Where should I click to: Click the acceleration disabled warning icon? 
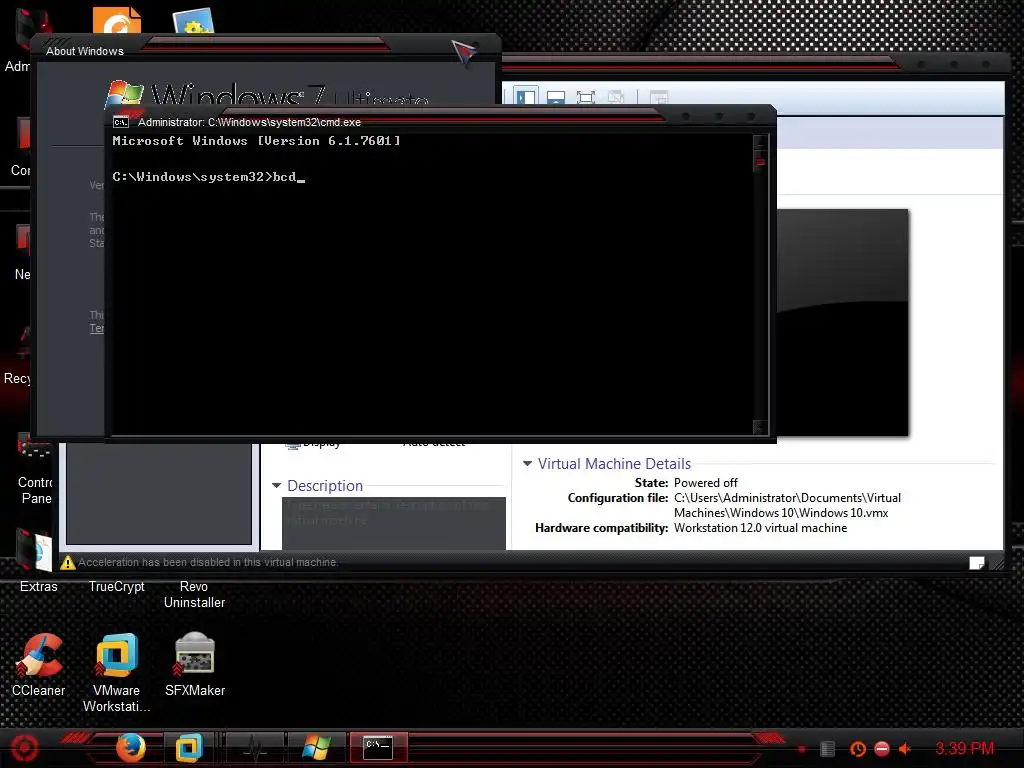coord(68,562)
